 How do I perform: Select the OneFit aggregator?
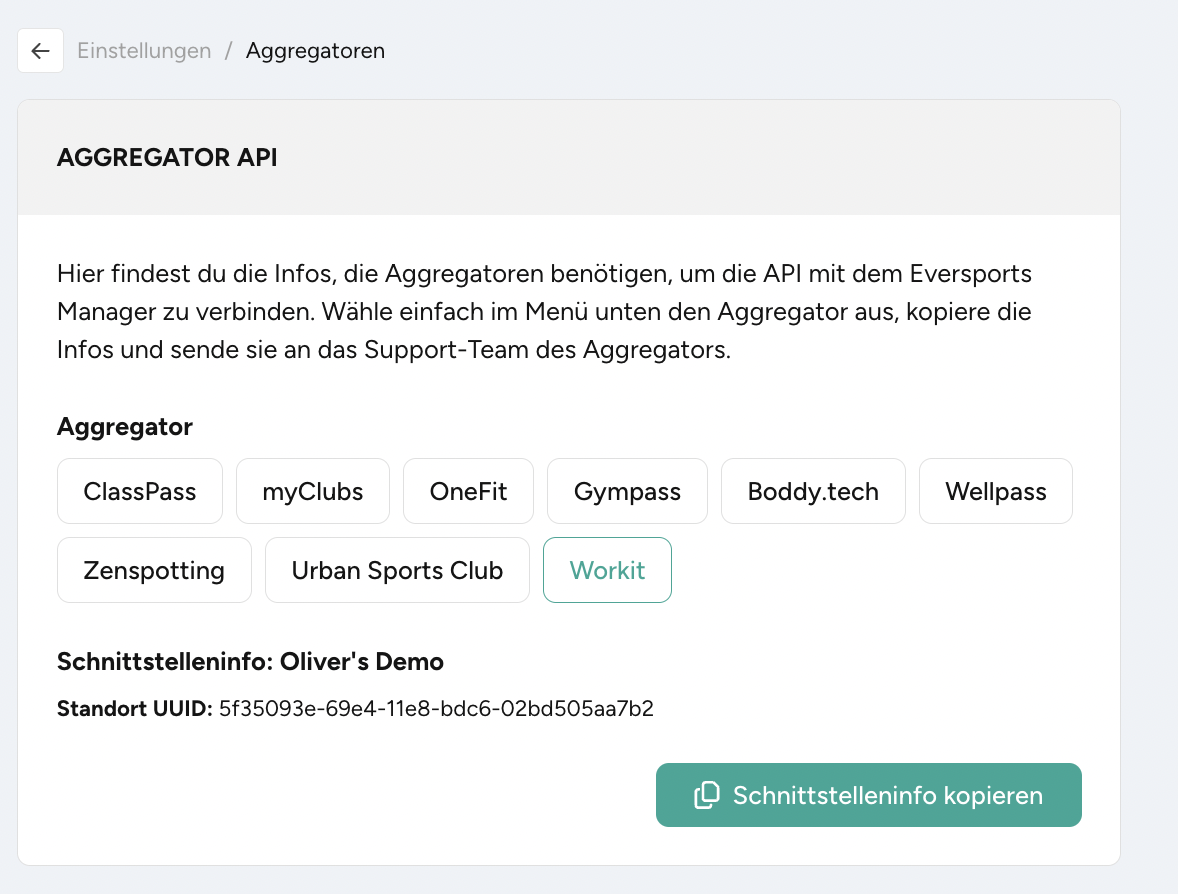[x=468, y=491]
